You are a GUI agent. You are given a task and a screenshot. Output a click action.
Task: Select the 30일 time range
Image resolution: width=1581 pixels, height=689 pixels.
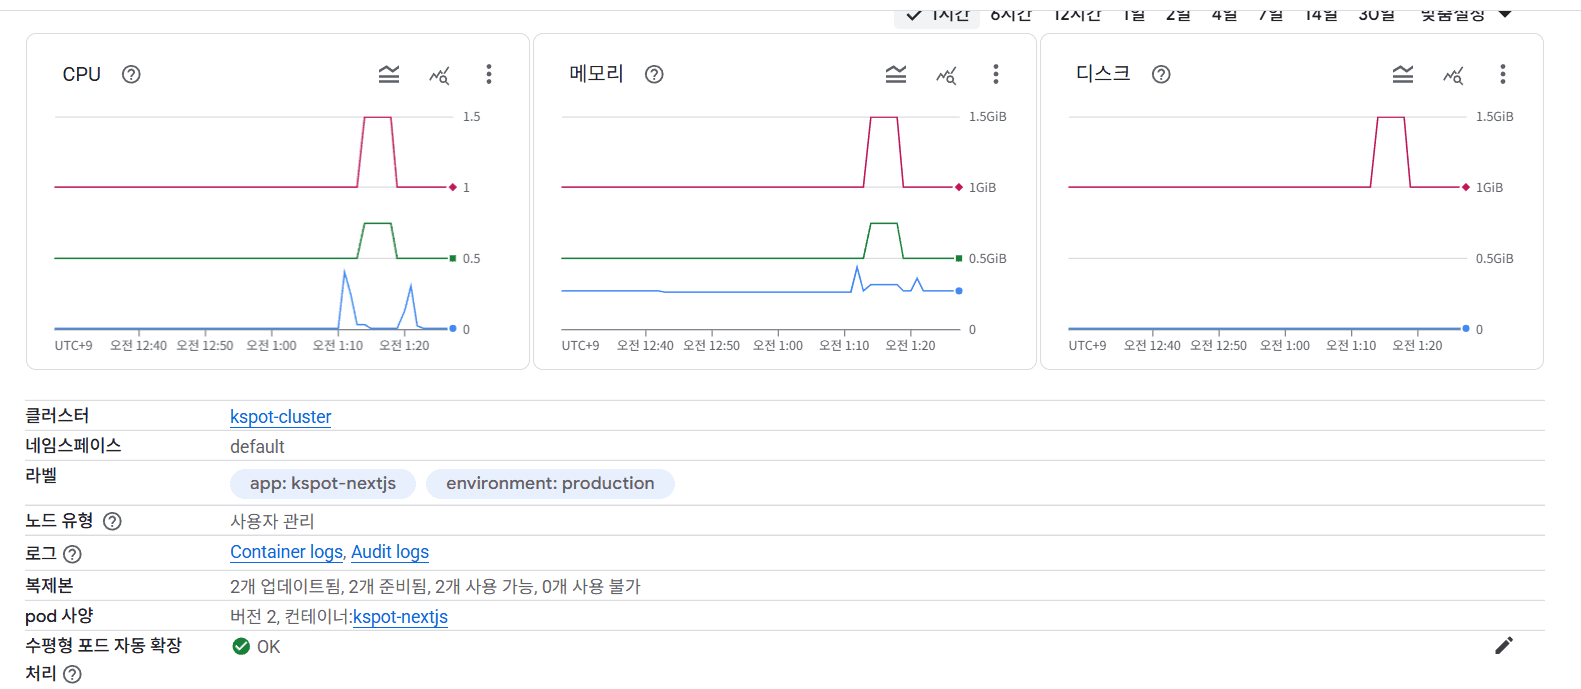tap(1376, 15)
